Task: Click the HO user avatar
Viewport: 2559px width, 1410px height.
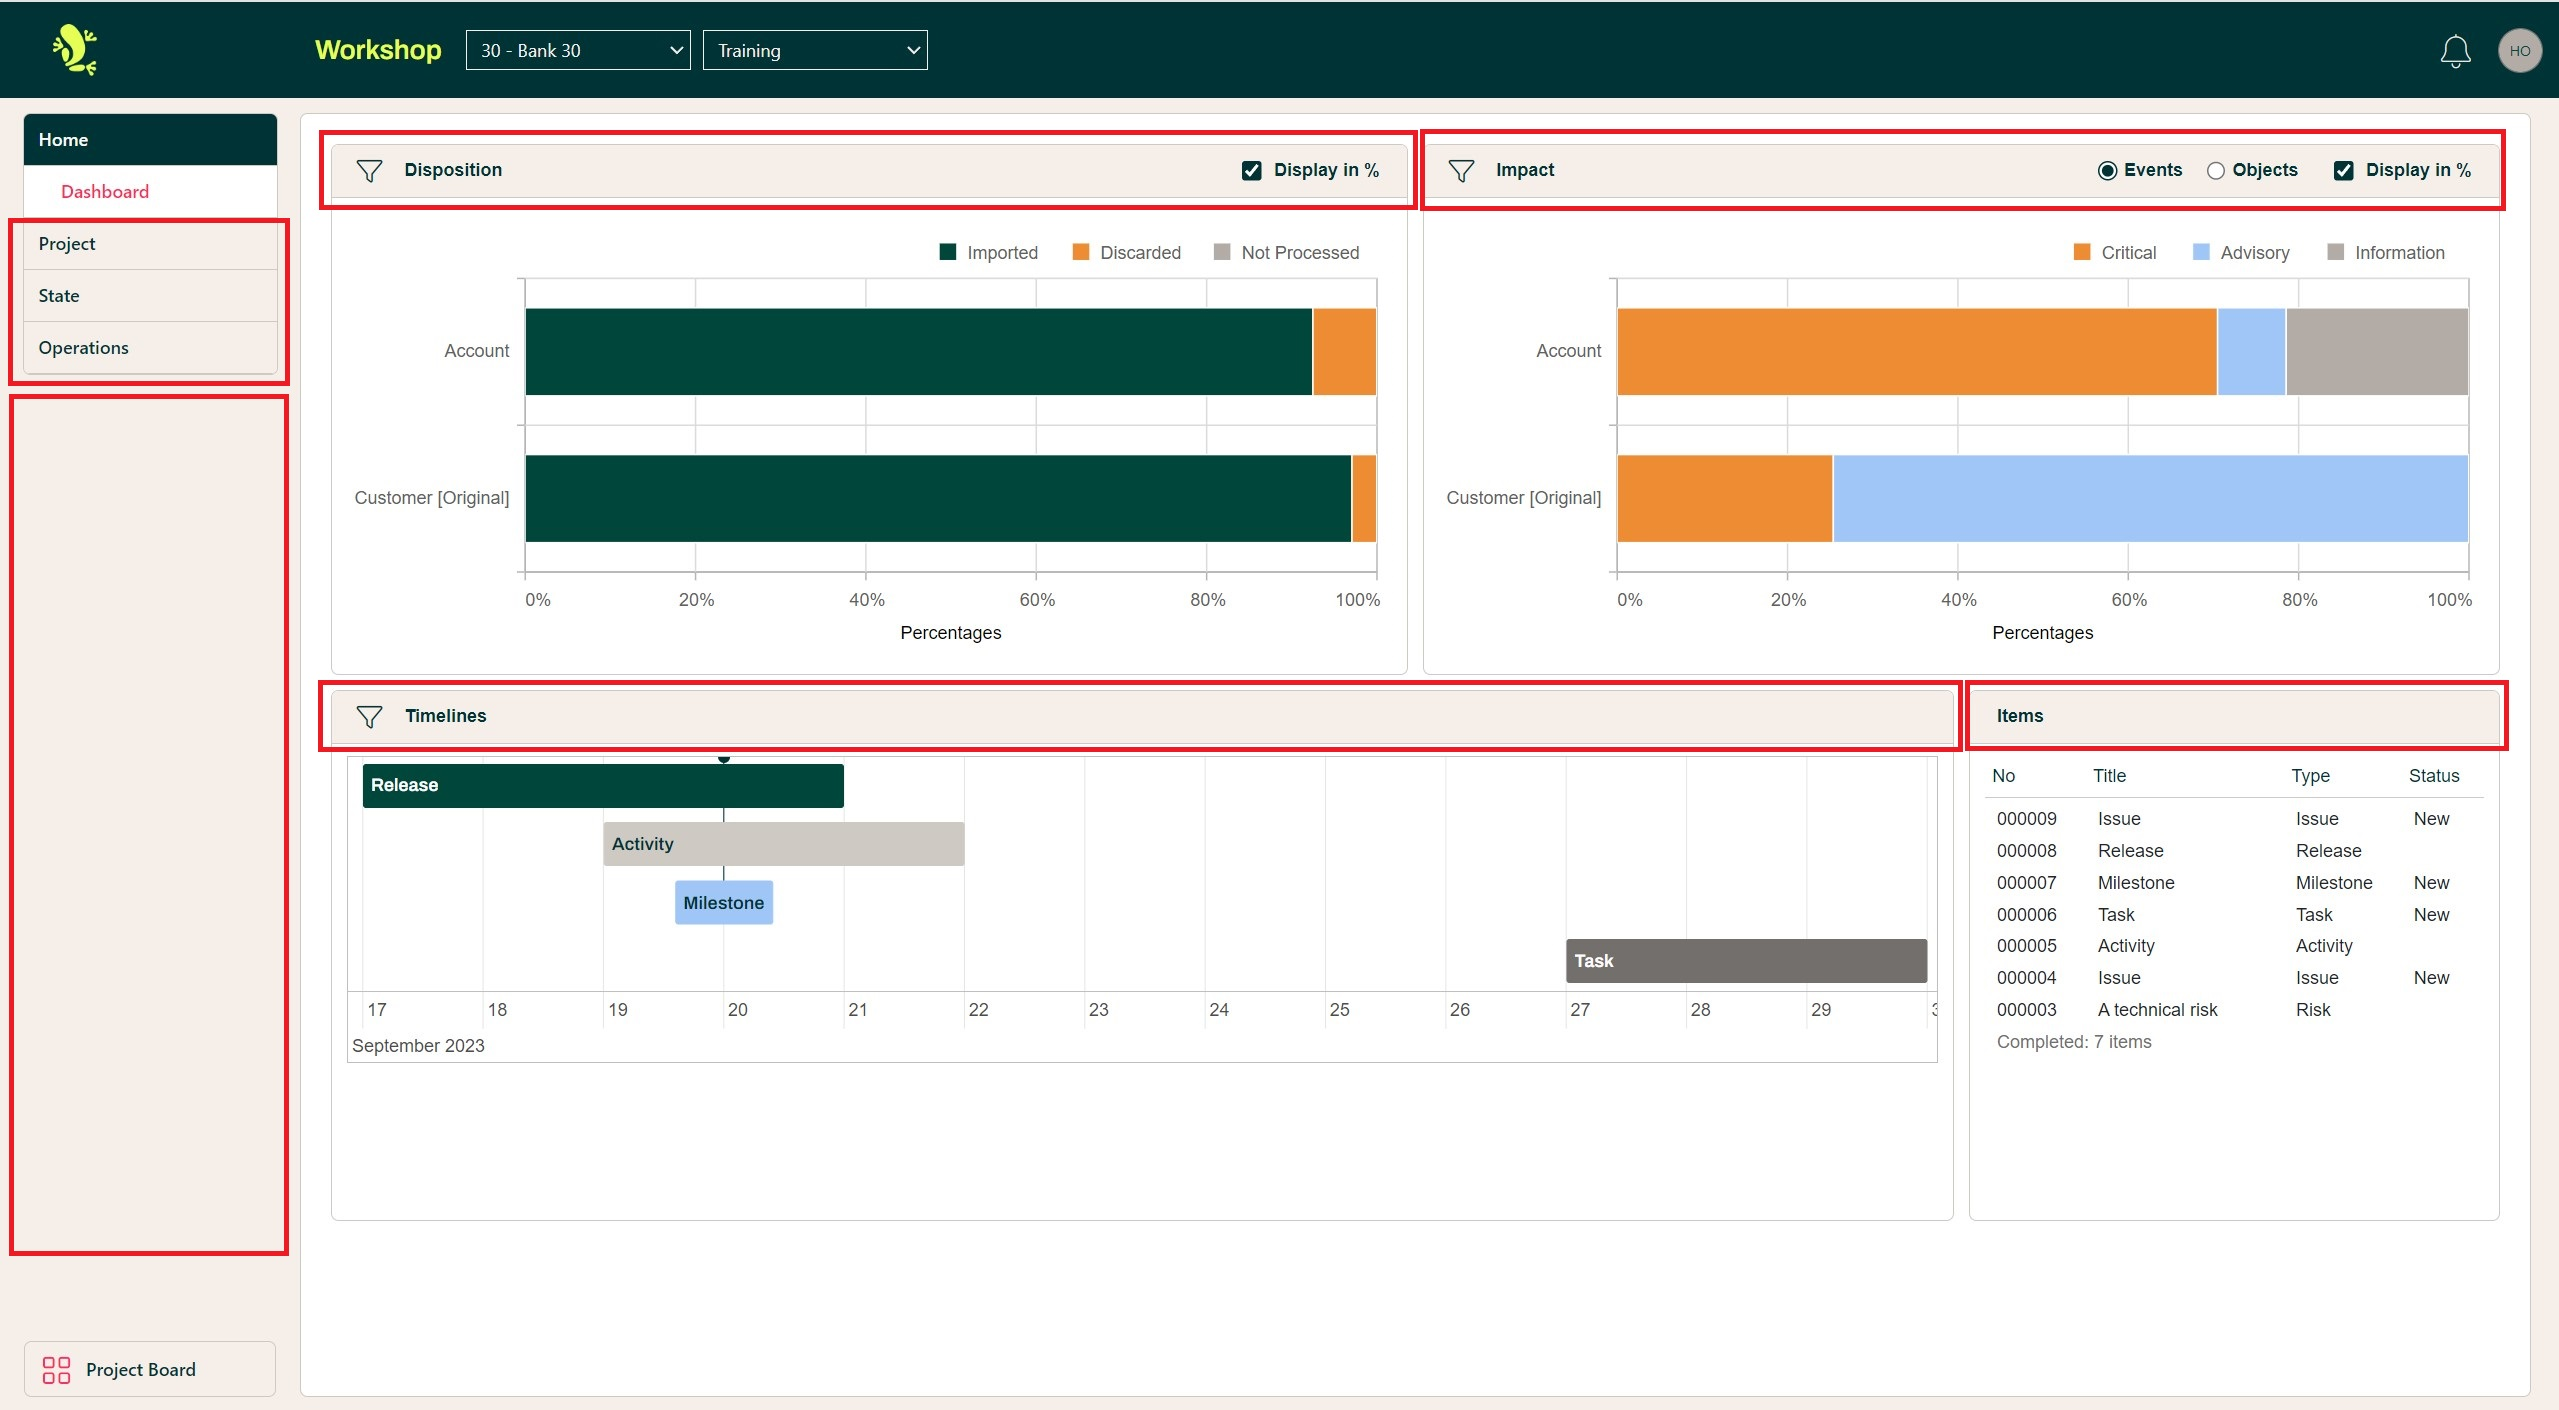Action: [2519, 51]
